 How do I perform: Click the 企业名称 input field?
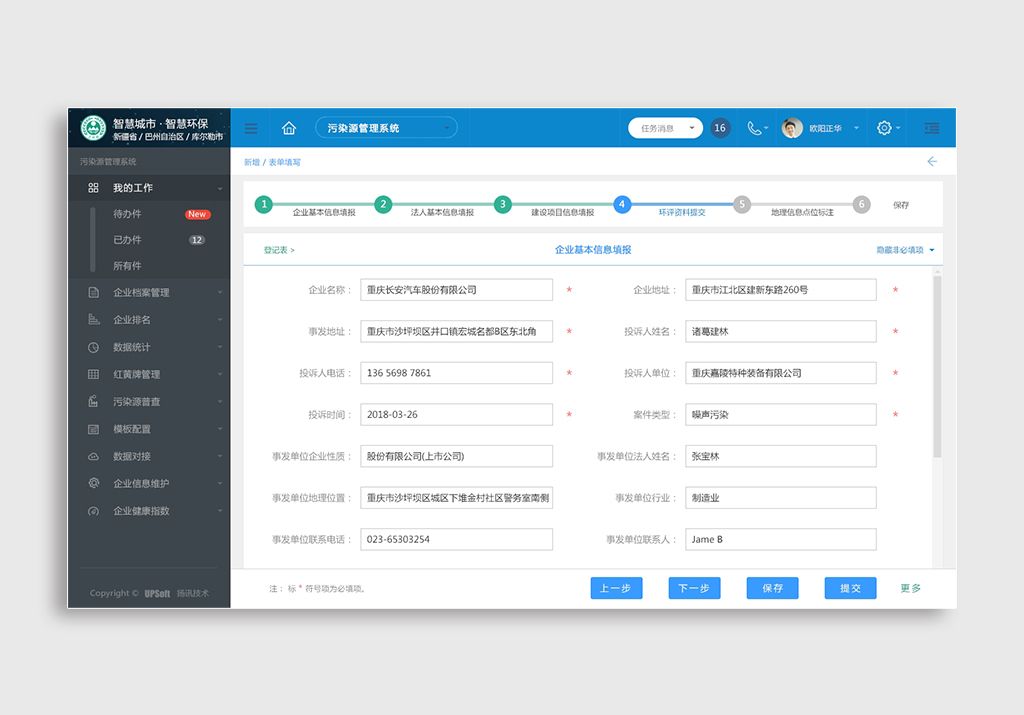click(x=456, y=290)
